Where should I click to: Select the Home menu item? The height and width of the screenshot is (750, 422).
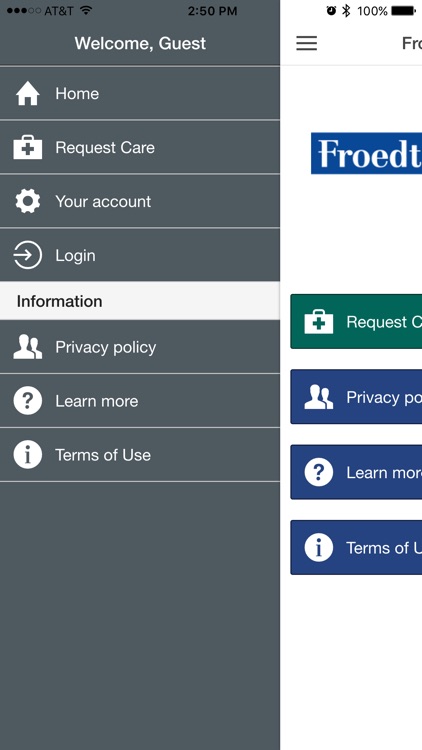coord(140,93)
